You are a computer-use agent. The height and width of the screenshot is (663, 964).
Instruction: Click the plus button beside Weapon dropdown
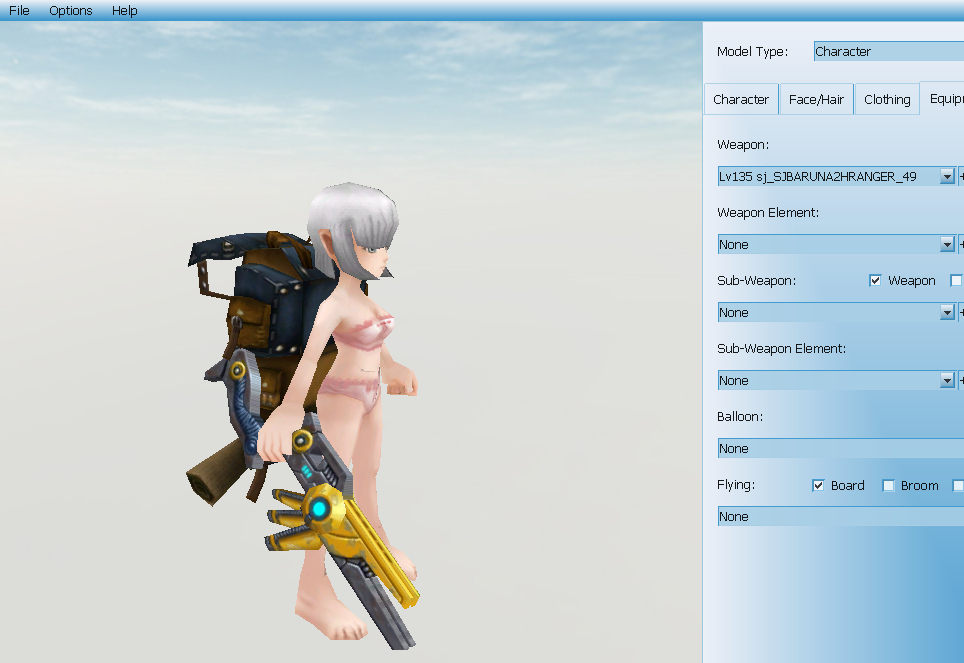point(961,177)
